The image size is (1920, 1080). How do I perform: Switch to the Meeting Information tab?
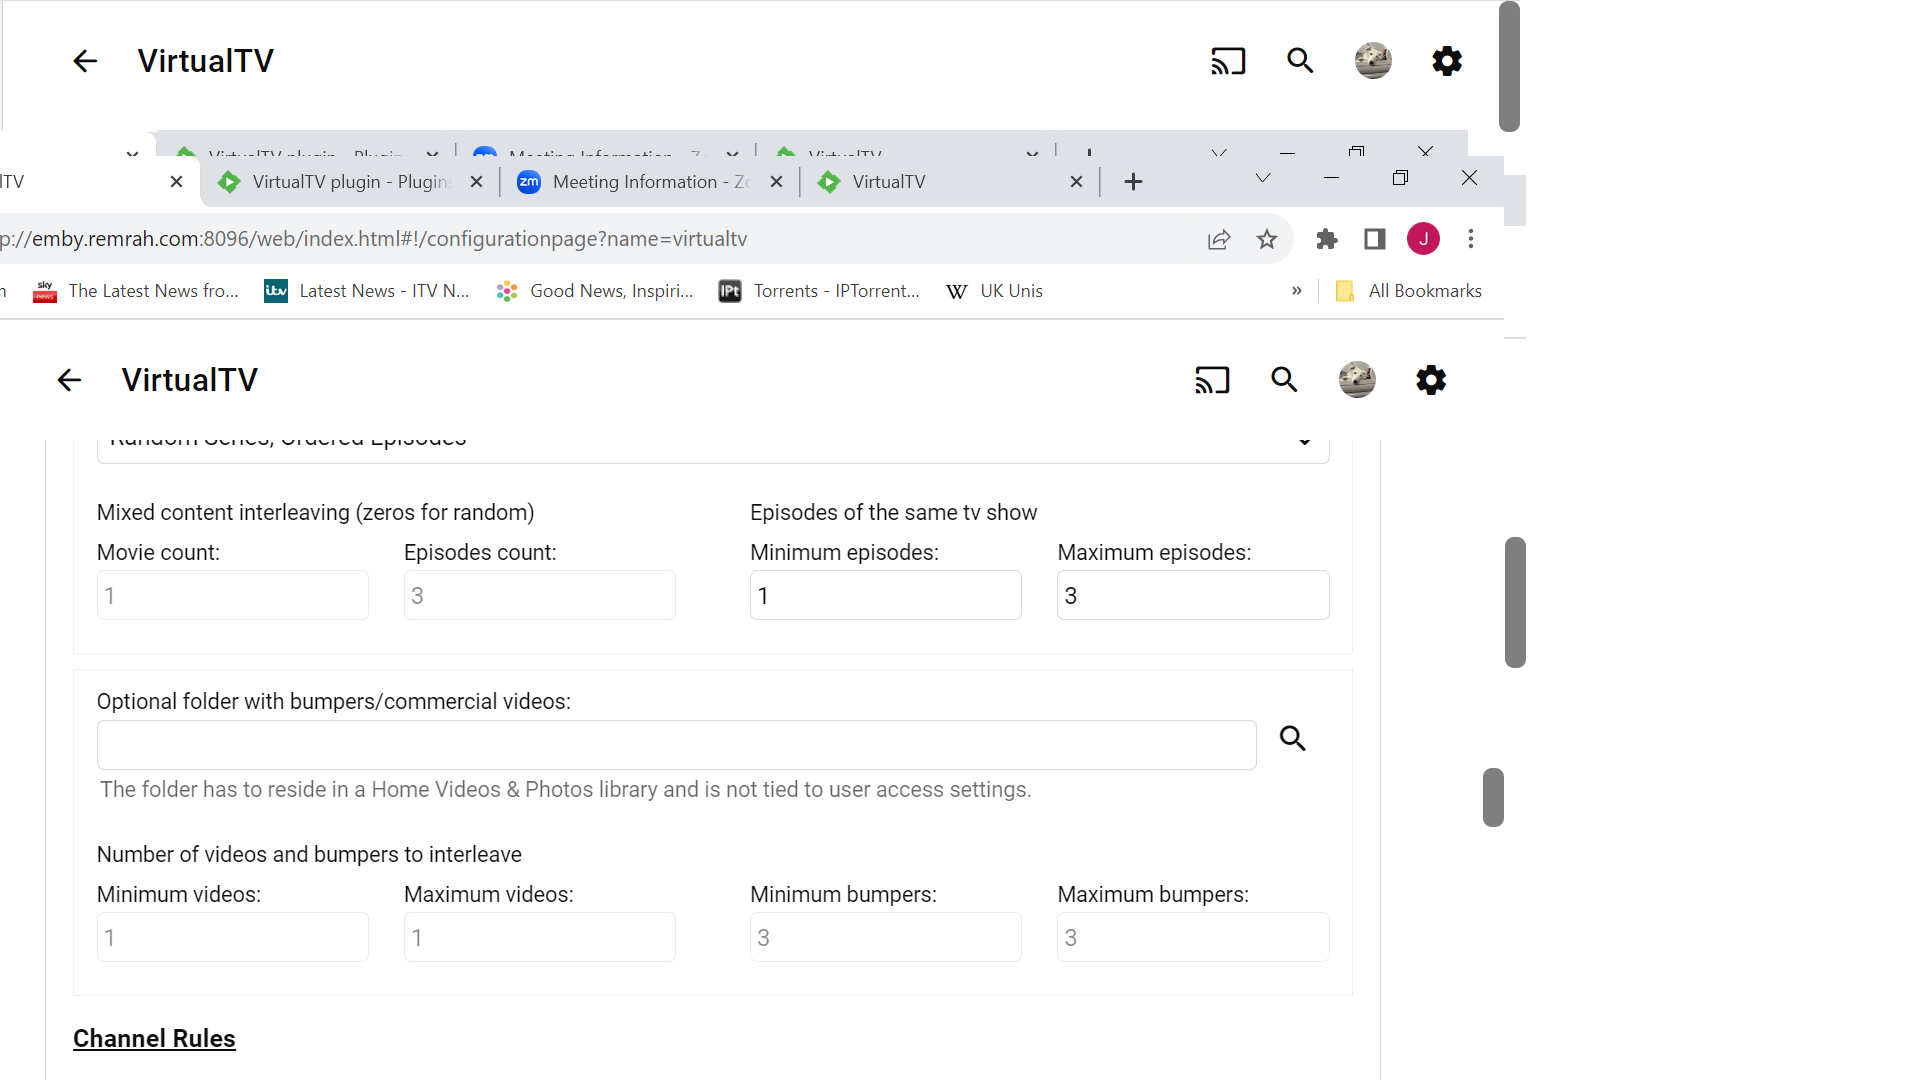640,182
